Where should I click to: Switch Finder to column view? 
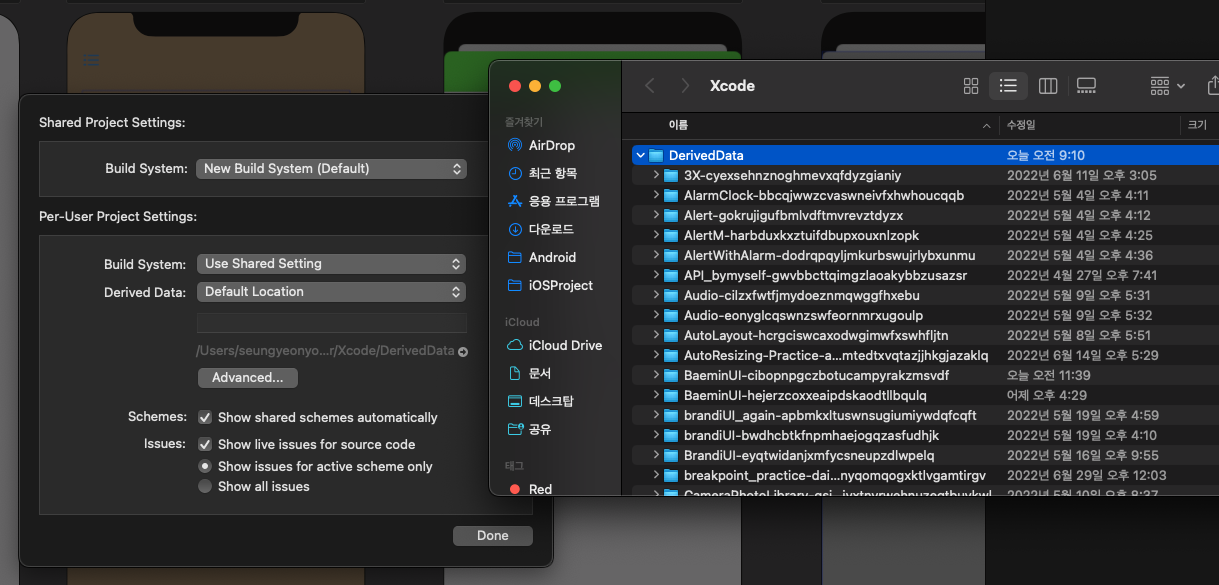coord(1048,86)
